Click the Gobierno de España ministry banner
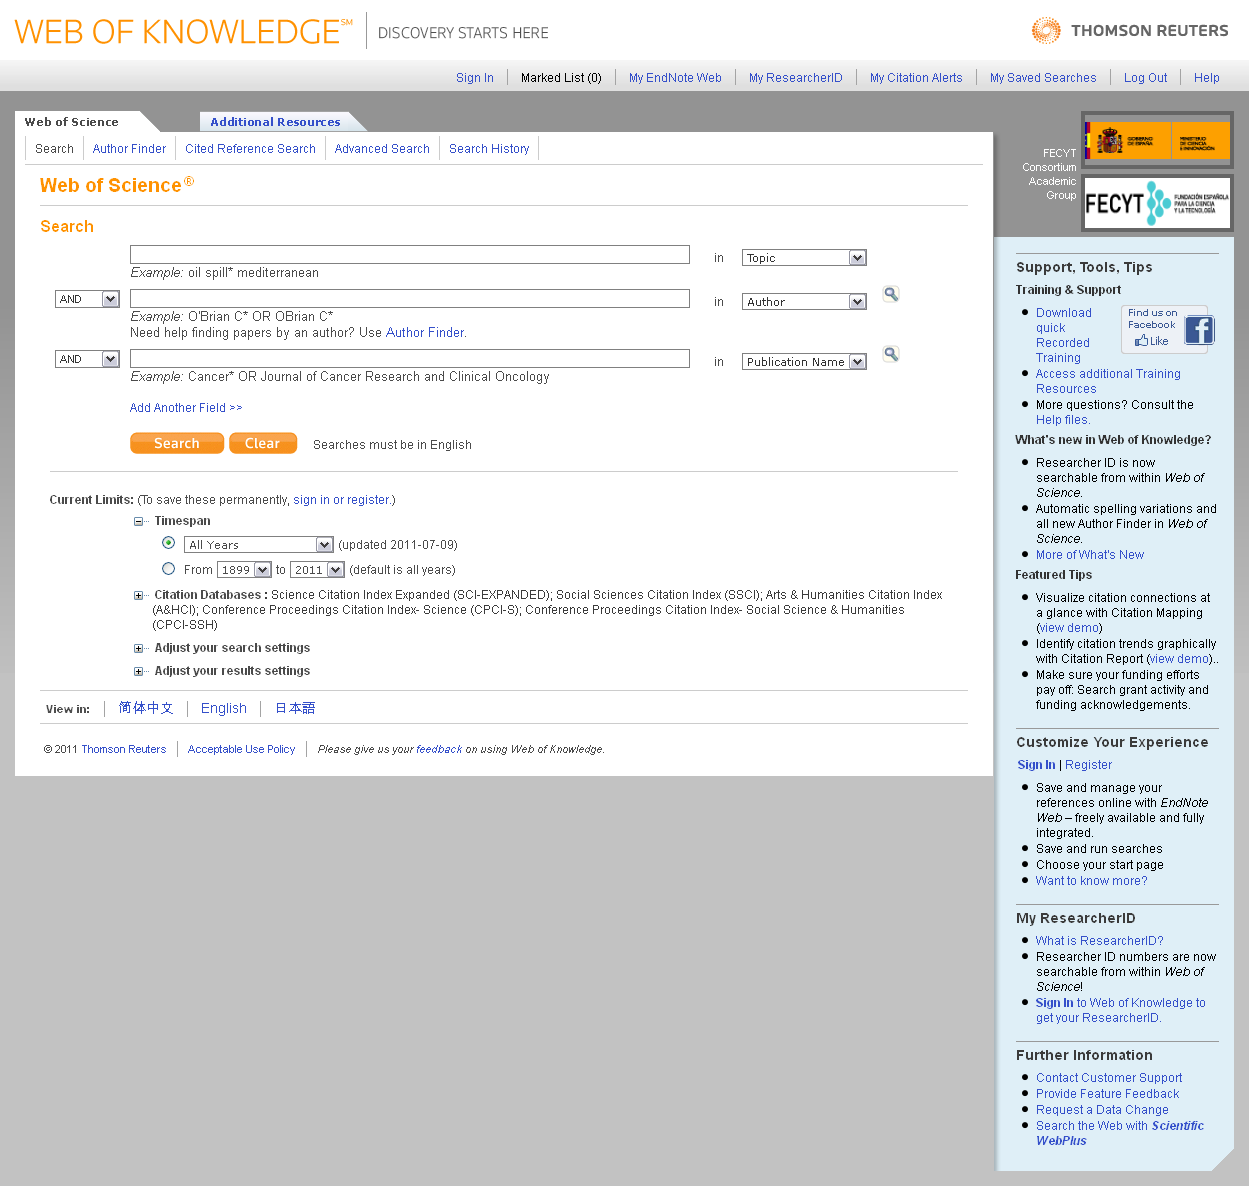Screen dimensions: 1249x1186 [1157, 140]
